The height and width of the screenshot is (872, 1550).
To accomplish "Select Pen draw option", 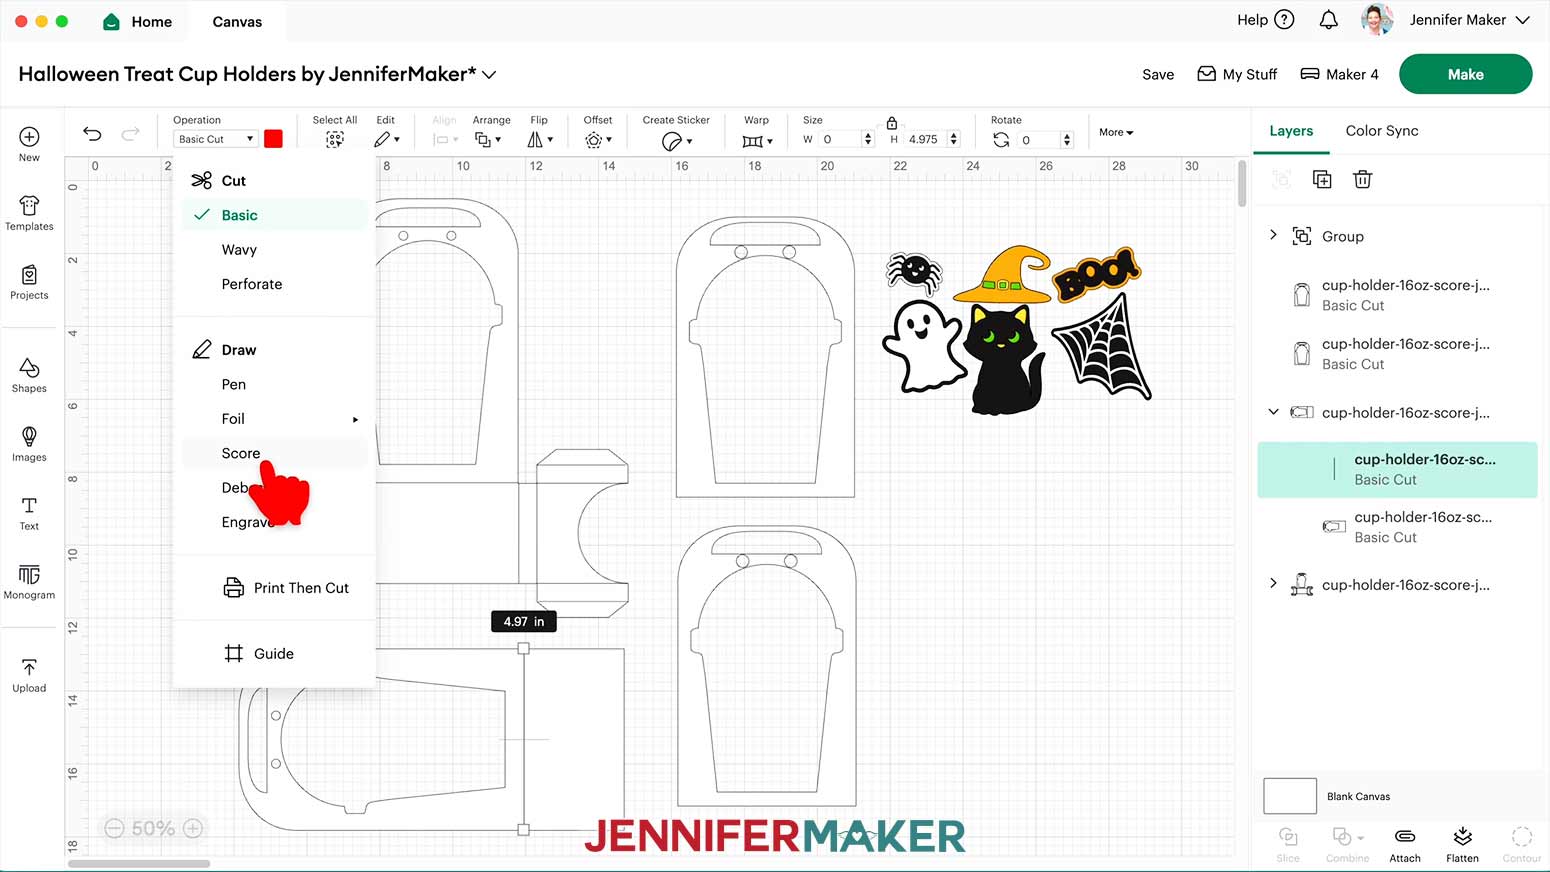I will 234,384.
